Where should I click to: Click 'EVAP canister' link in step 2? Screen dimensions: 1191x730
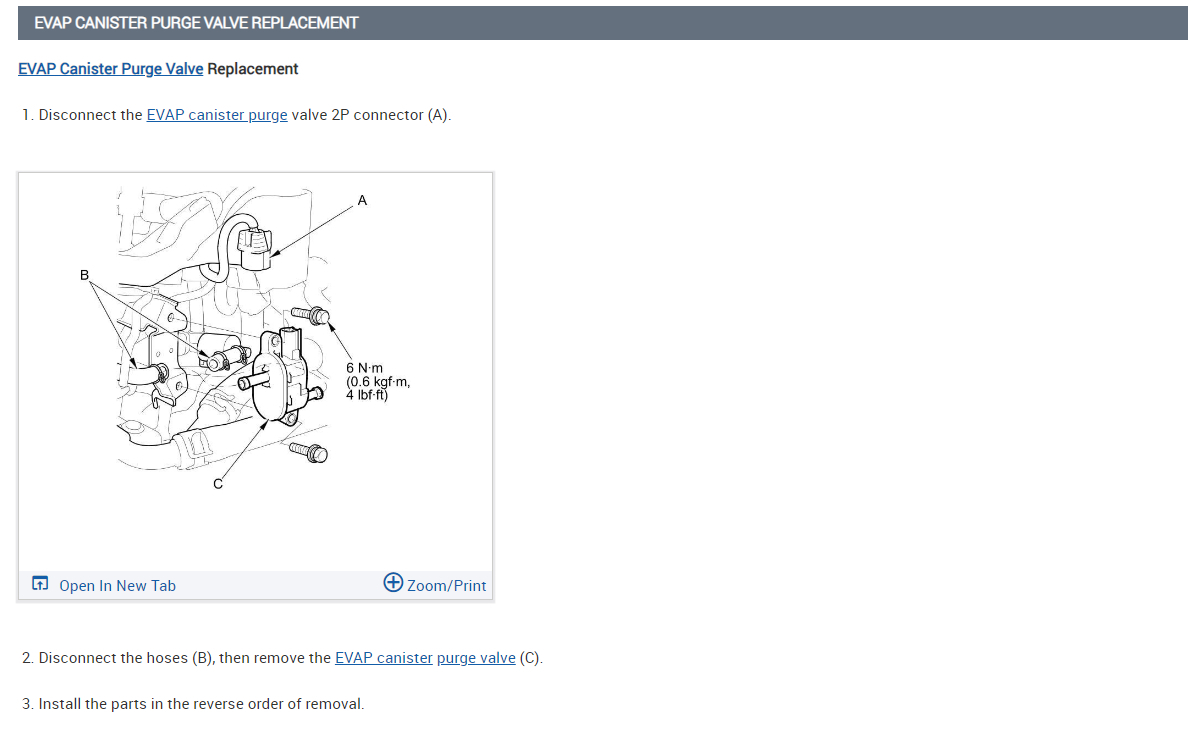click(384, 658)
